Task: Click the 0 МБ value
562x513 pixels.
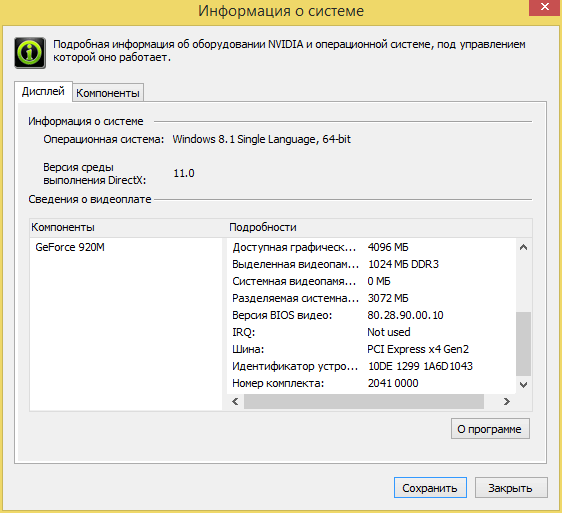Action: pyautogui.click(x=379, y=281)
